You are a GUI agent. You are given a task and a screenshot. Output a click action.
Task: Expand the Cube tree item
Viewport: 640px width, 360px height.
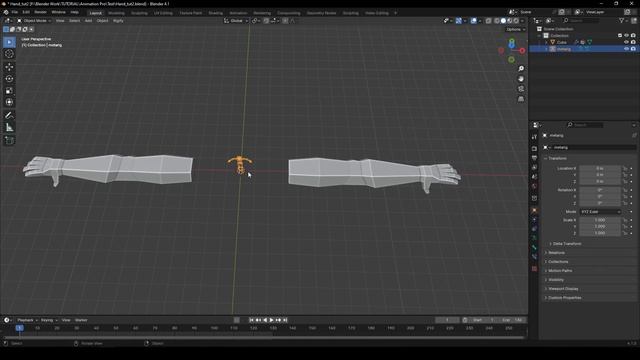[x=546, y=42]
